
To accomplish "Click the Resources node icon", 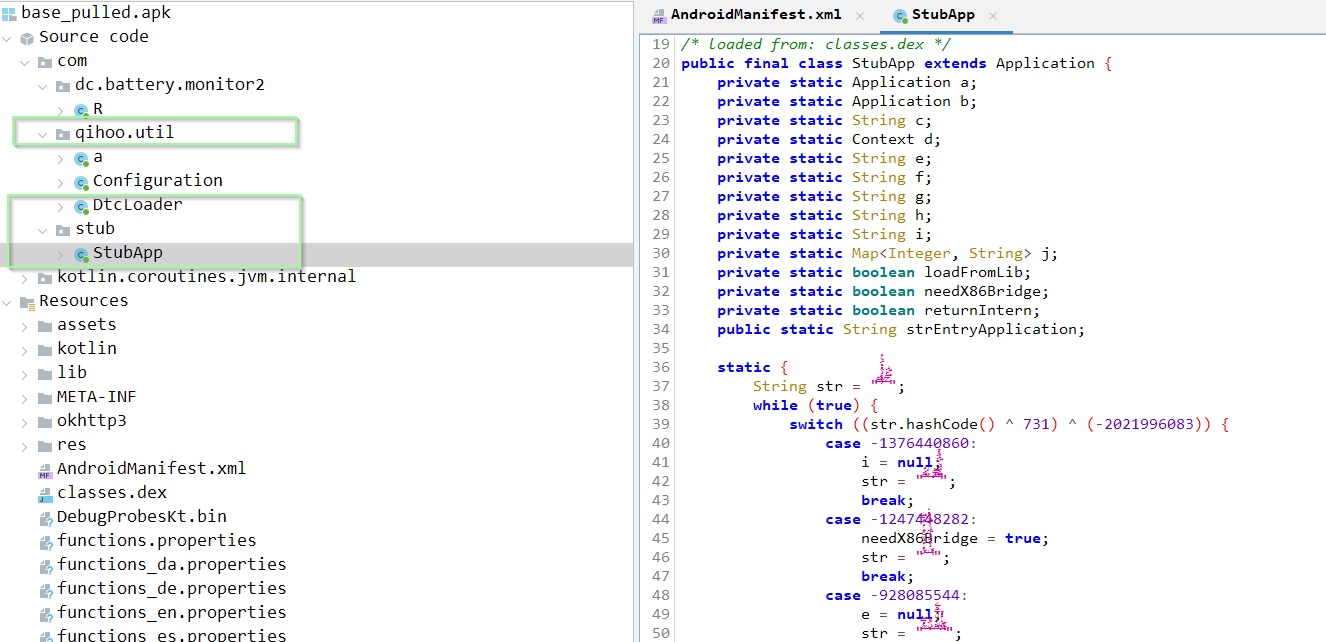I will click(27, 302).
